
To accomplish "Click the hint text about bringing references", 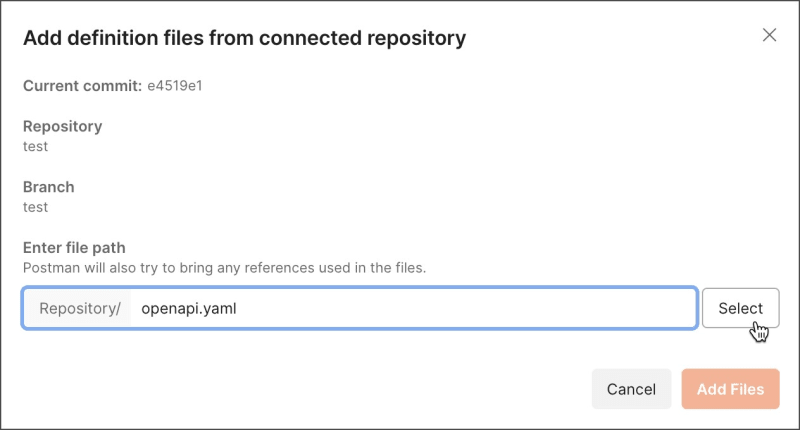I will [224, 267].
